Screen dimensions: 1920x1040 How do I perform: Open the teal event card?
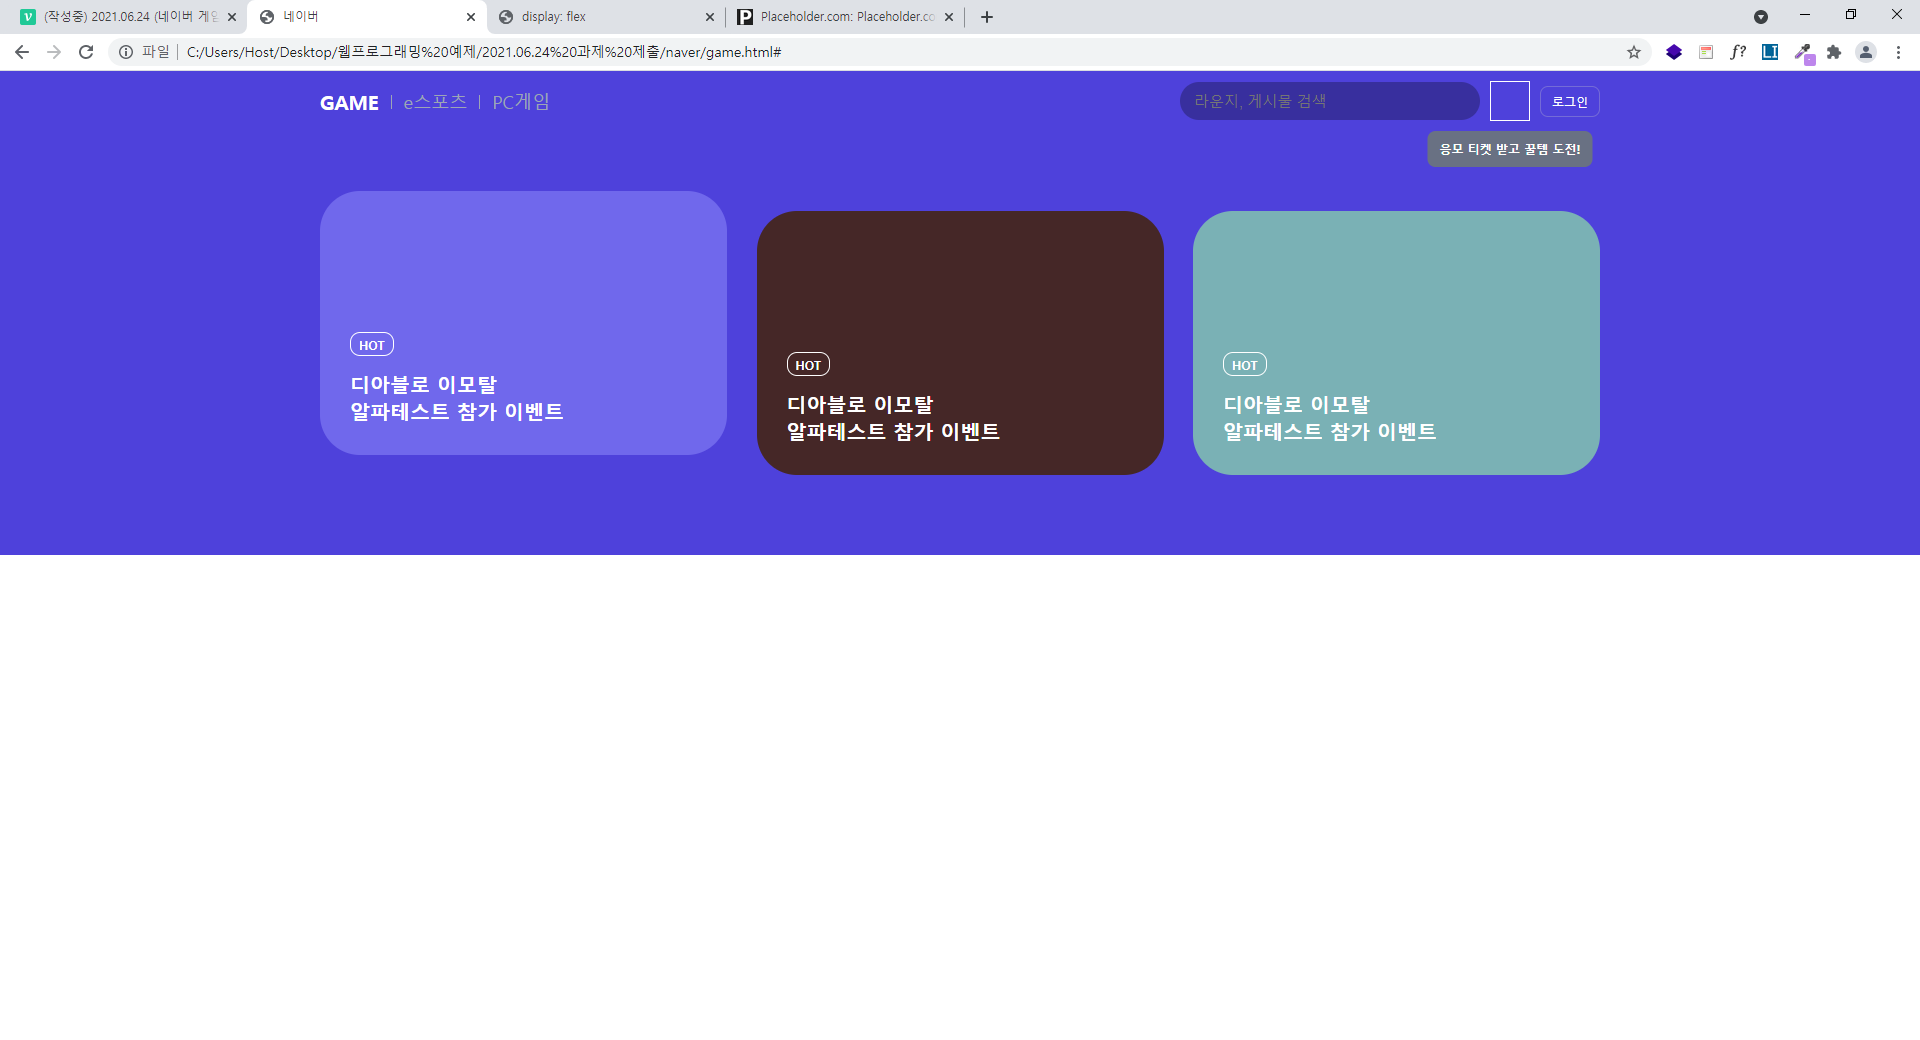1396,343
